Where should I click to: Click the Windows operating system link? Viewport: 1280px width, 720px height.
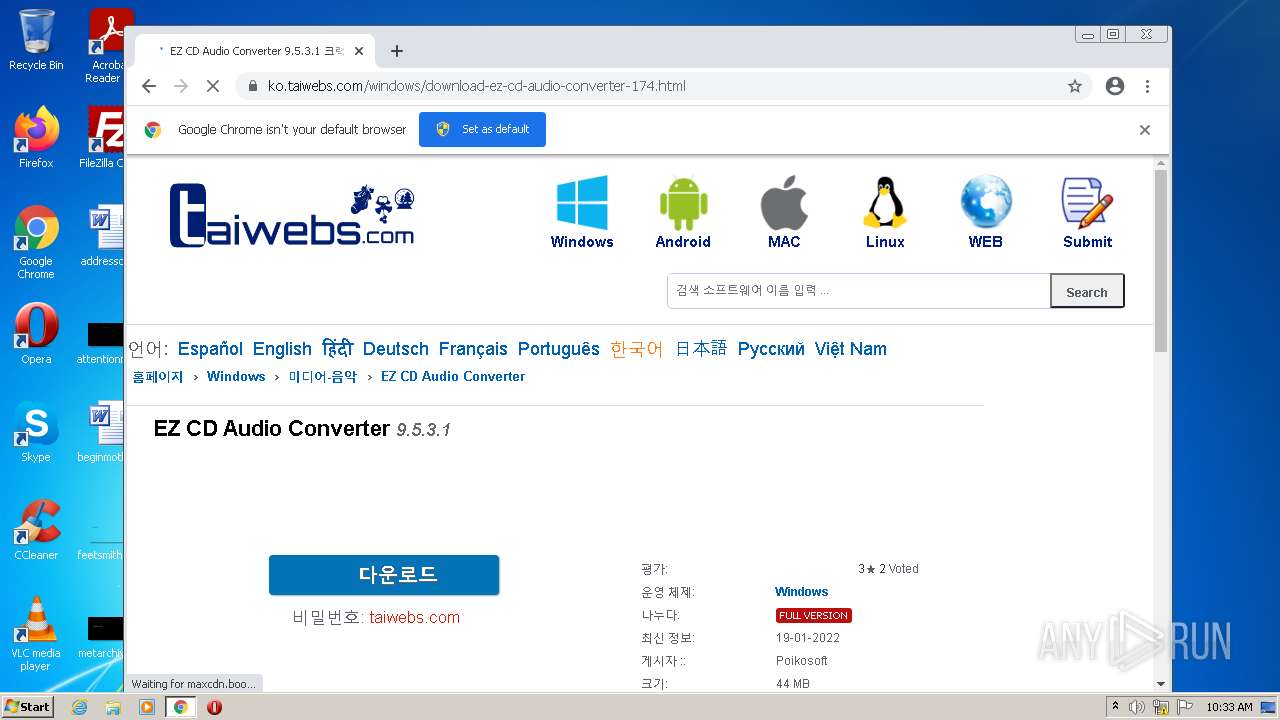coord(802,592)
